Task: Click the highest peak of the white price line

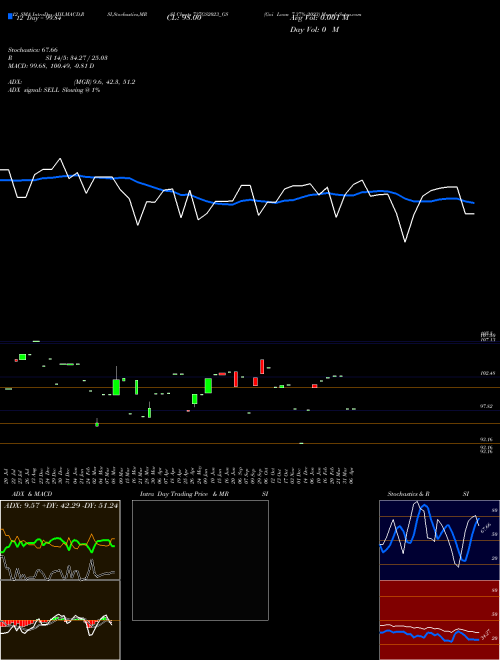Action: point(60,159)
